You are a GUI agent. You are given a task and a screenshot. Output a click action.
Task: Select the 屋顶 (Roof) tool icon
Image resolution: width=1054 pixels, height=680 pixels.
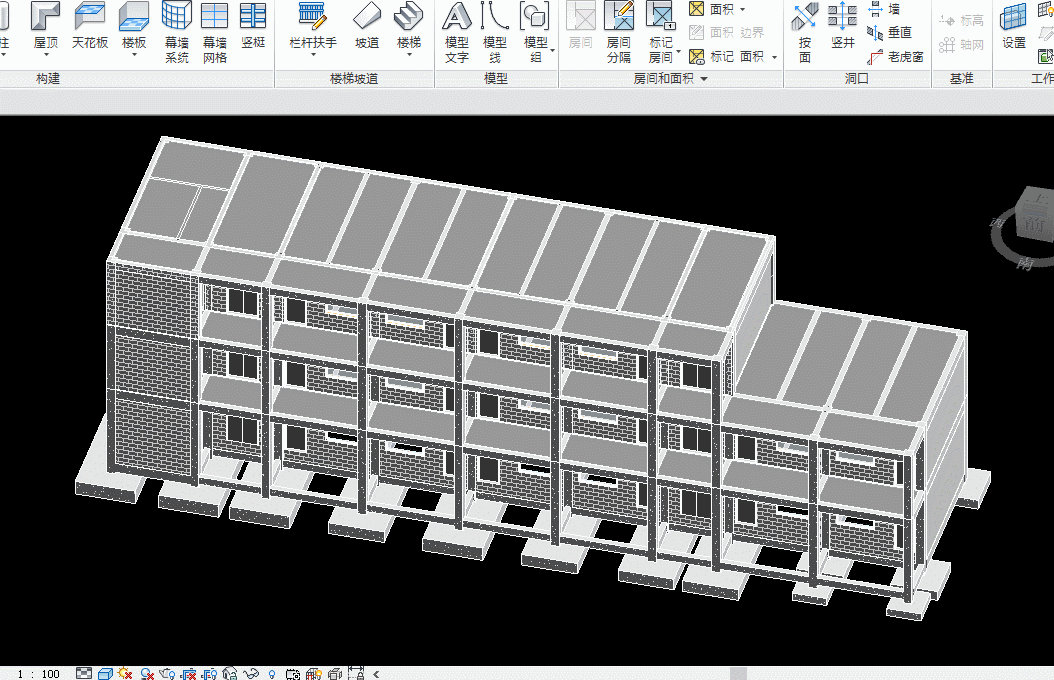[x=46, y=16]
